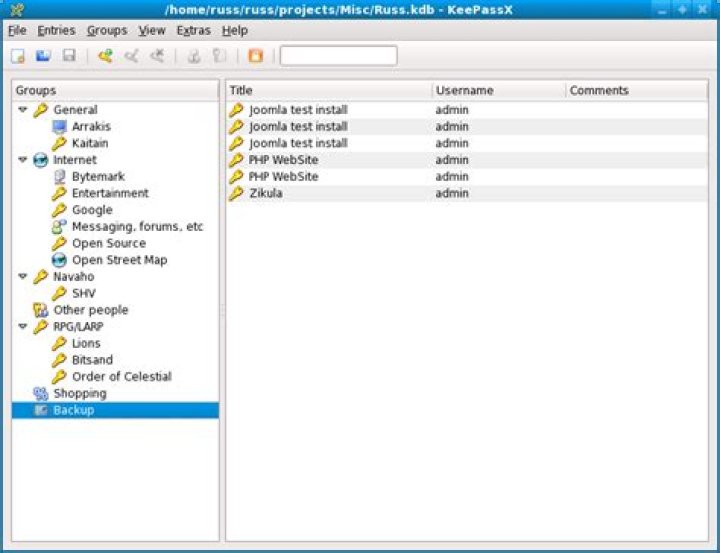
Task: Click the globe icon beside Open Street Map
Action: click(x=59, y=260)
